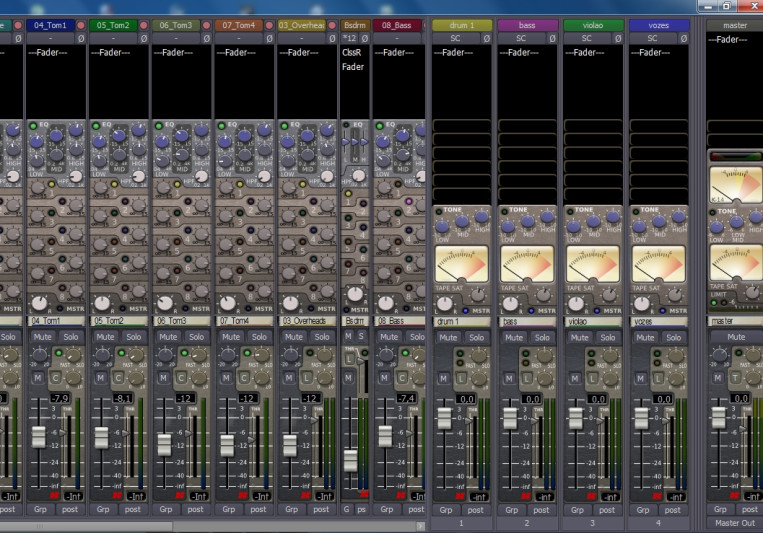
Task: Open the drum 1 bus name menu
Action: pyautogui.click(x=462, y=25)
